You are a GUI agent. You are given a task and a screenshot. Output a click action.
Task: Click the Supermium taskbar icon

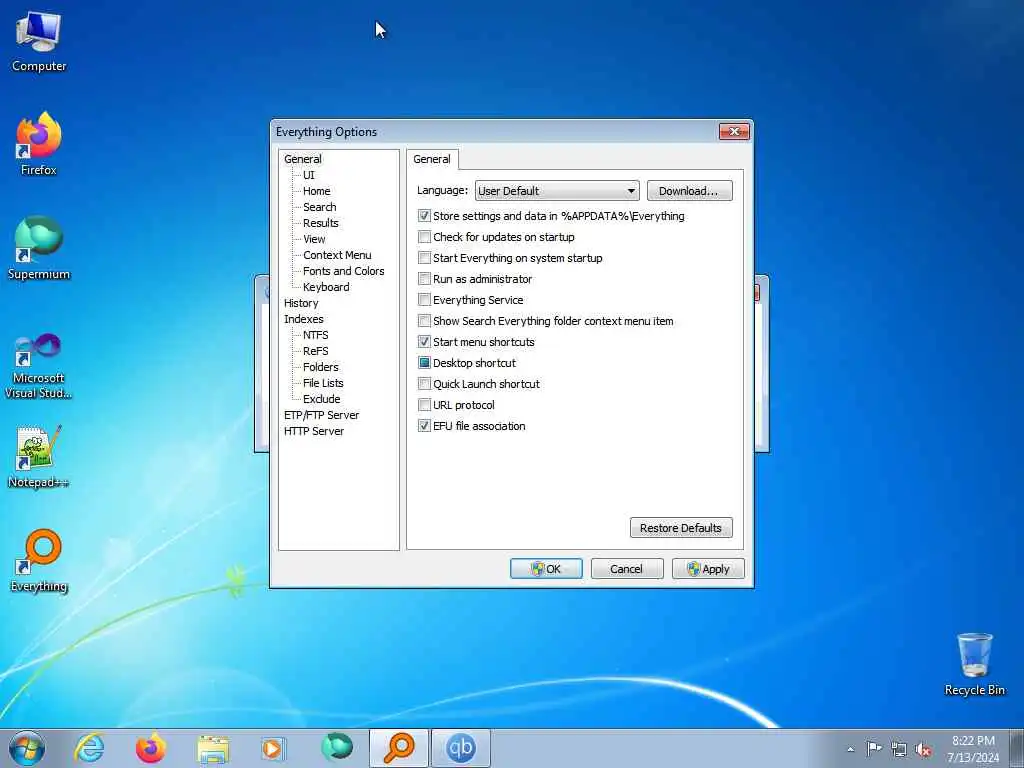pos(337,748)
